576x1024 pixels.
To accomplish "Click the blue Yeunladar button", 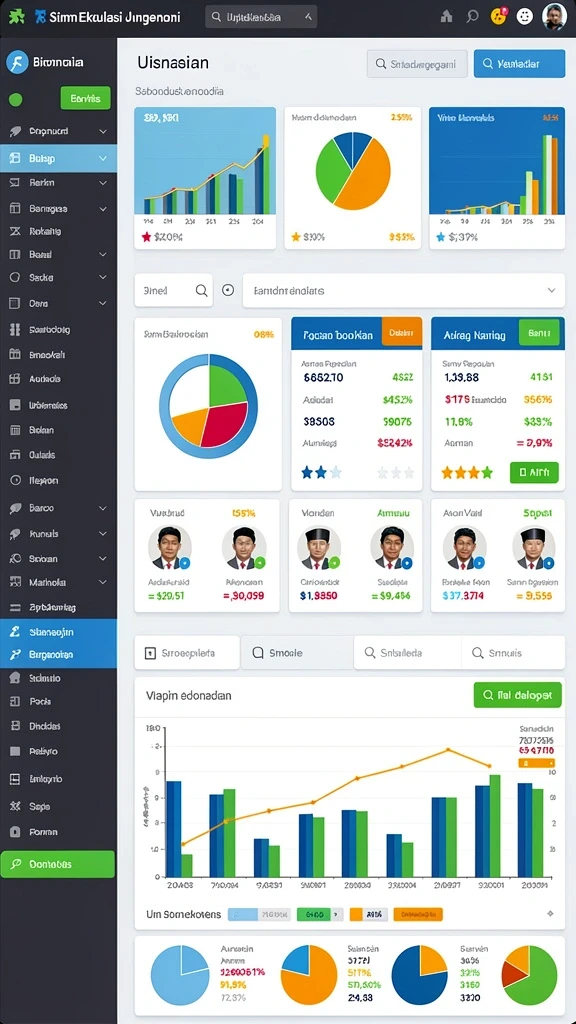I will (x=519, y=64).
